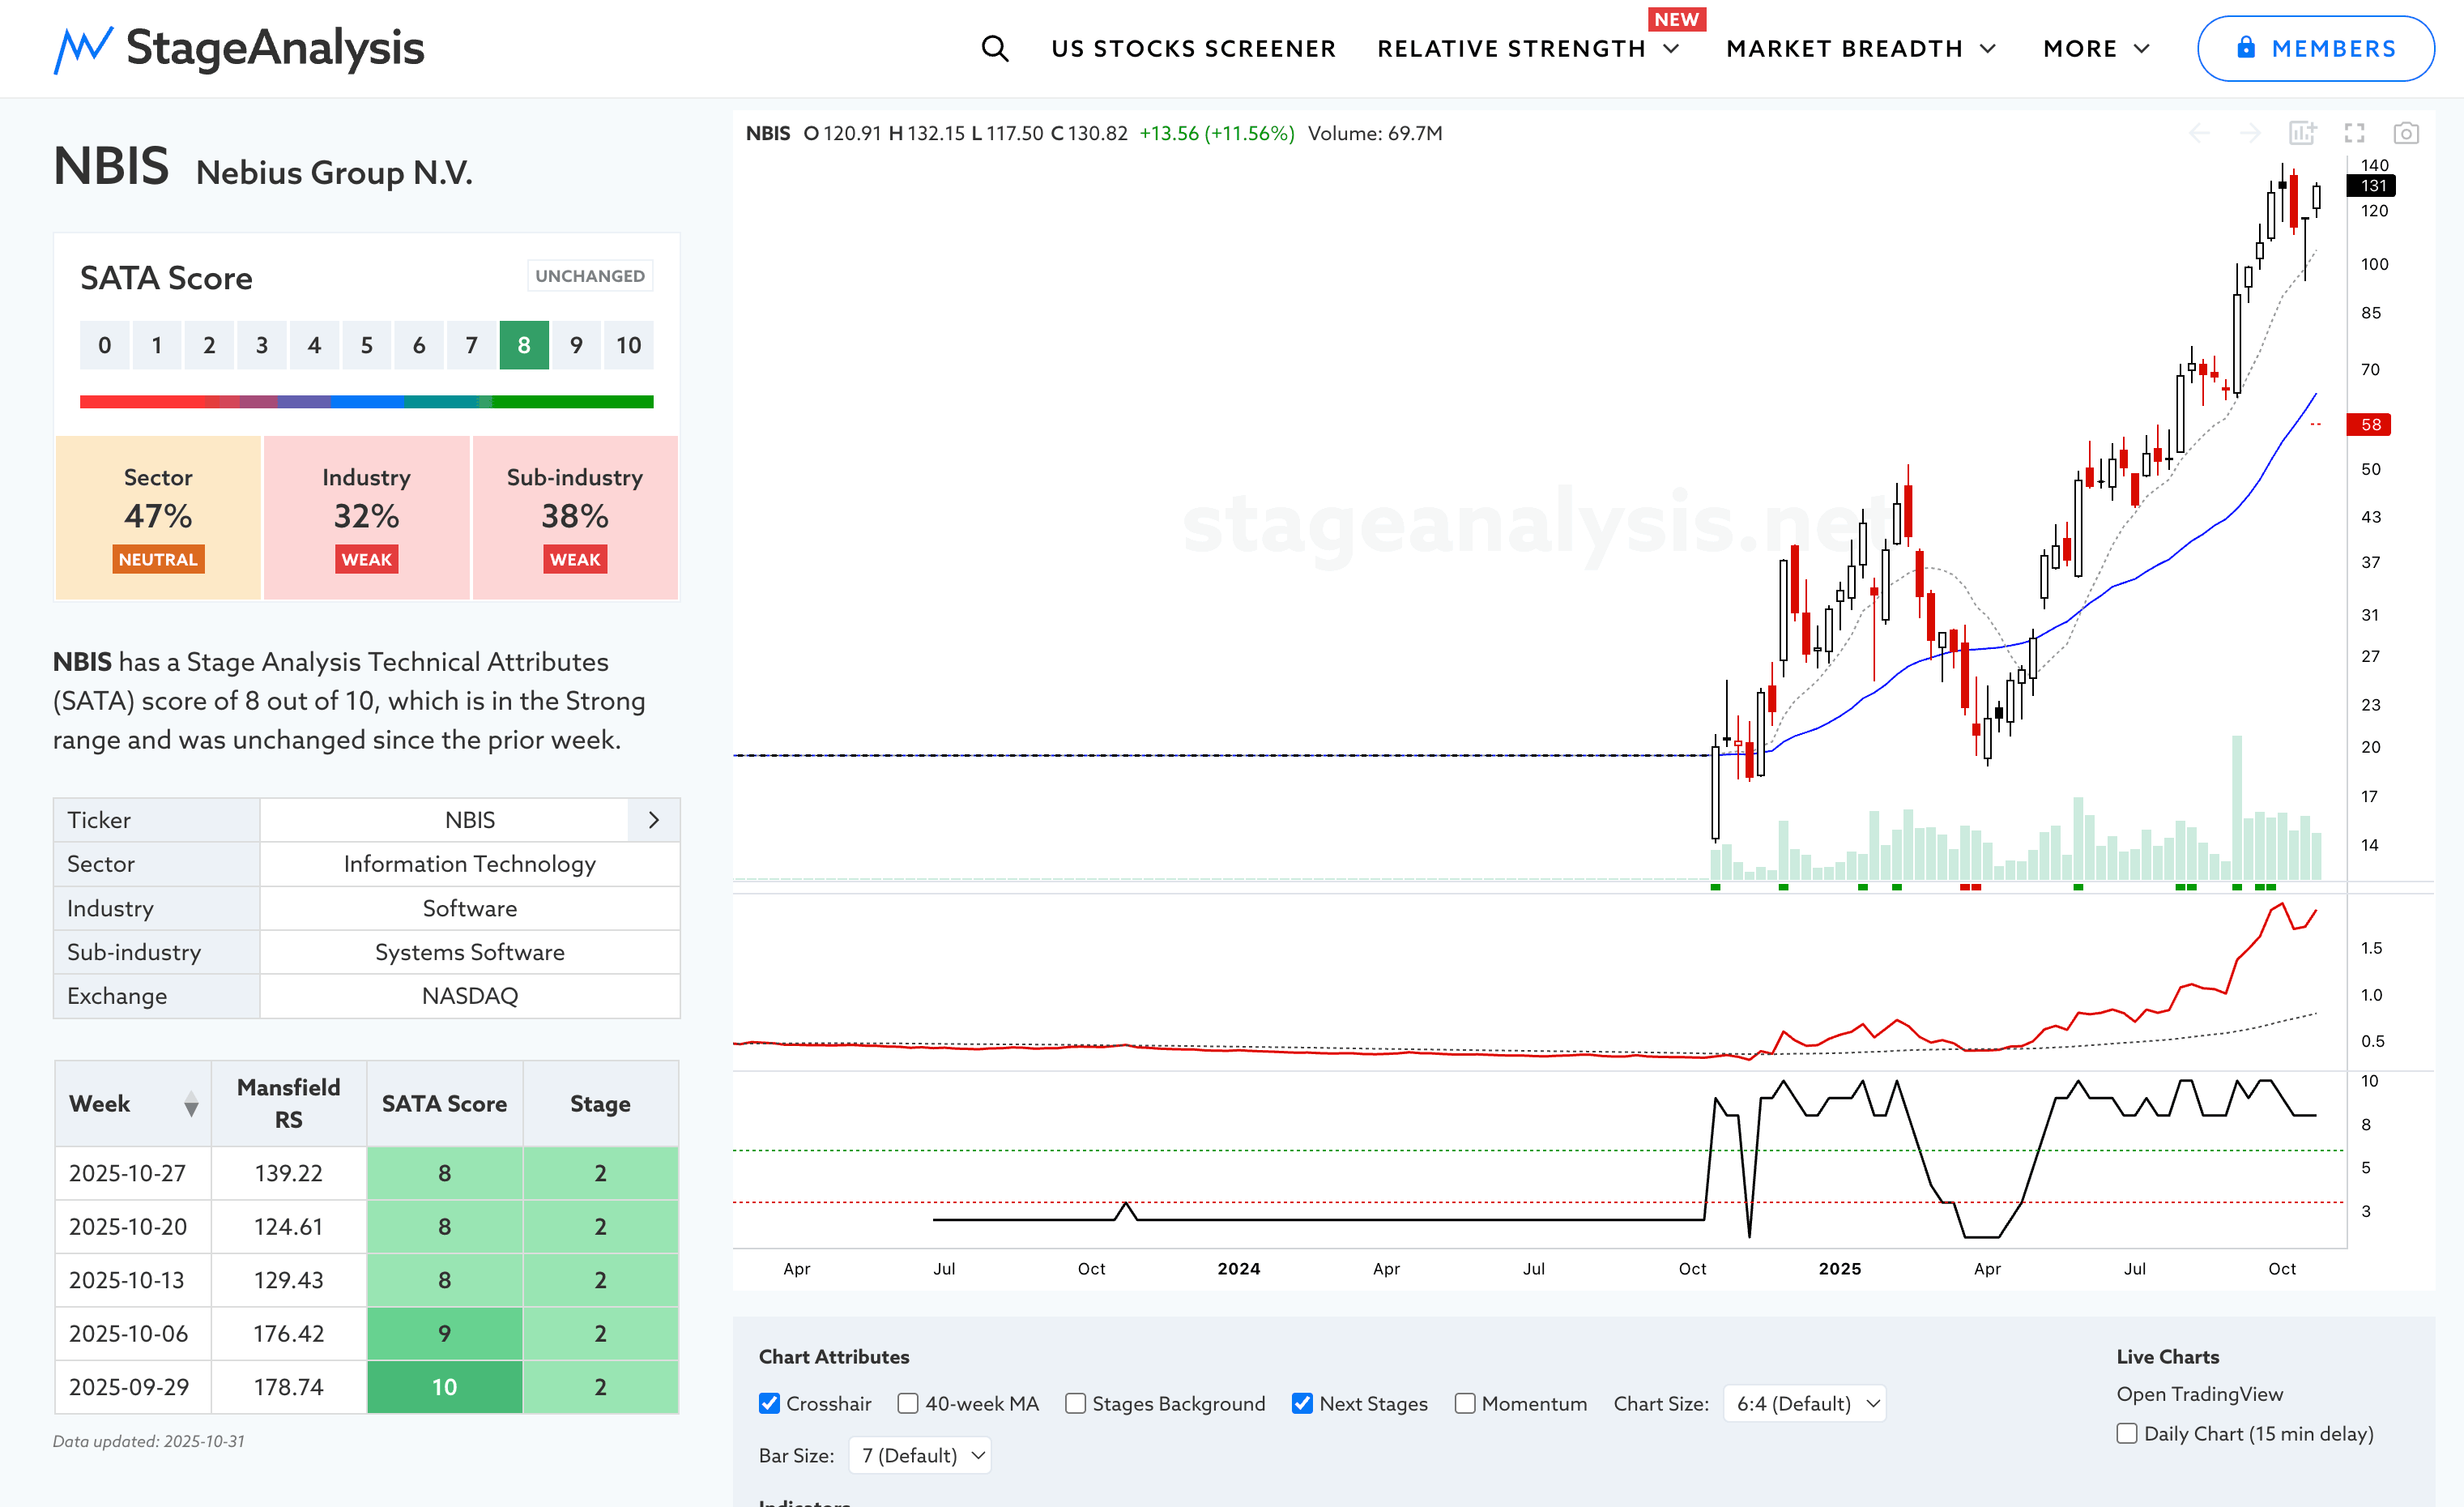Screen dimensions: 2464x1507
Task: Click the NBIS ticker row arrow
Action: [x=654, y=820]
